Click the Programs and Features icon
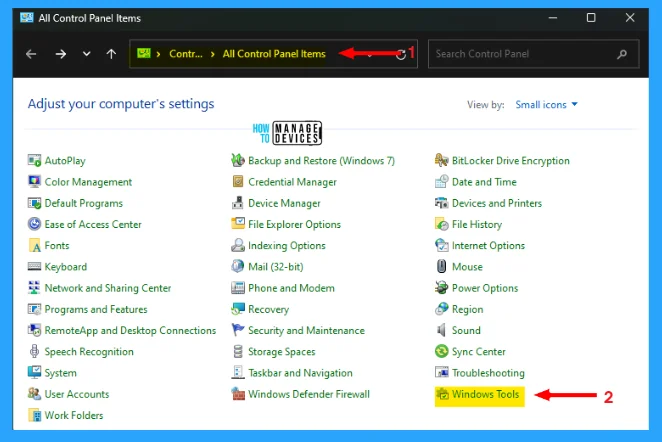Image resolution: width=662 pixels, height=442 pixels. tap(34, 309)
